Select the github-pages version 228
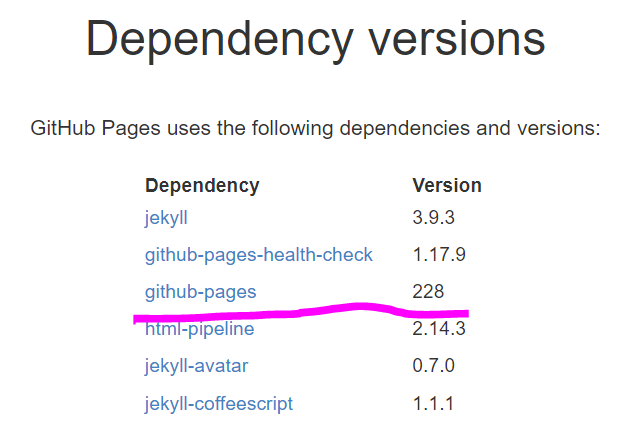 428,292
